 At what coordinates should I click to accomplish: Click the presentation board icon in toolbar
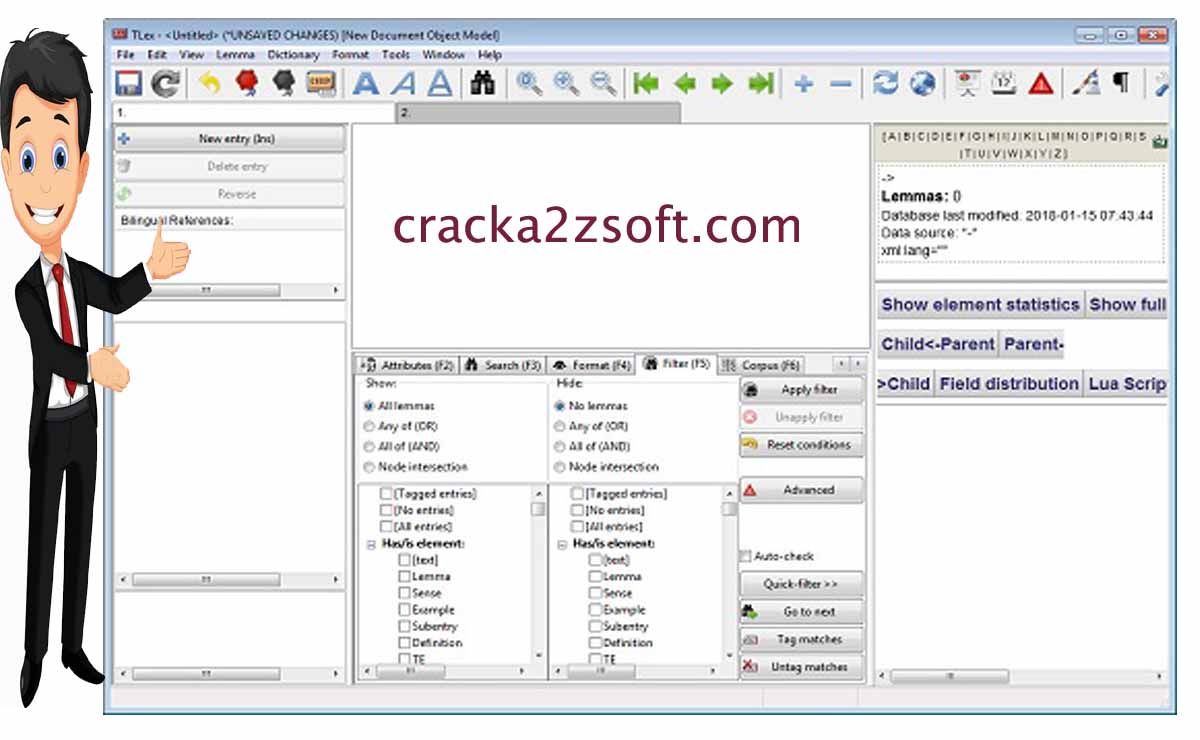[x=966, y=83]
